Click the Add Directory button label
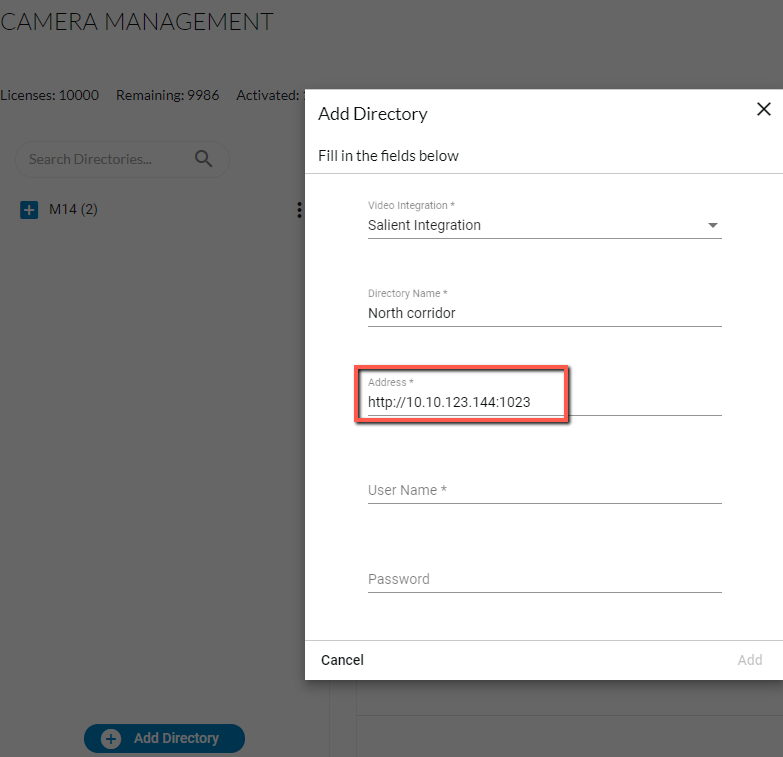Viewport: 783px width, 757px height. (x=176, y=738)
